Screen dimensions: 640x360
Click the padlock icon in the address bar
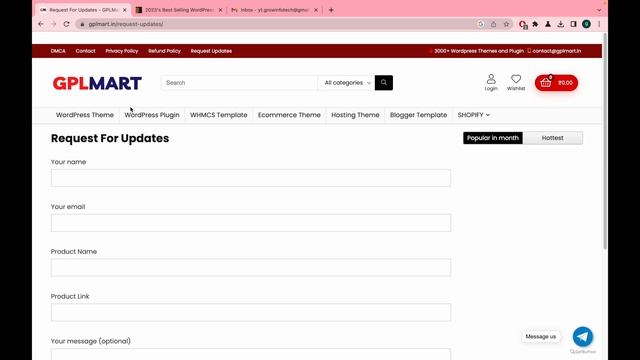coord(82,24)
